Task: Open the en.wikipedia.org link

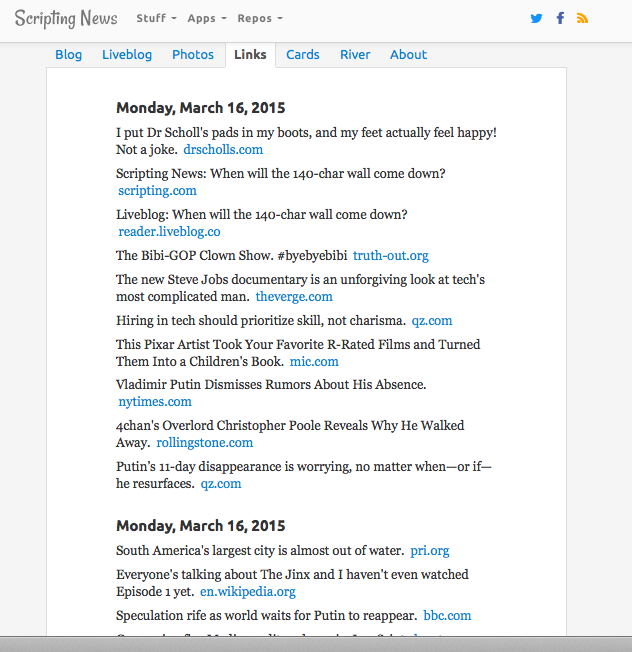Action: point(248,591)
